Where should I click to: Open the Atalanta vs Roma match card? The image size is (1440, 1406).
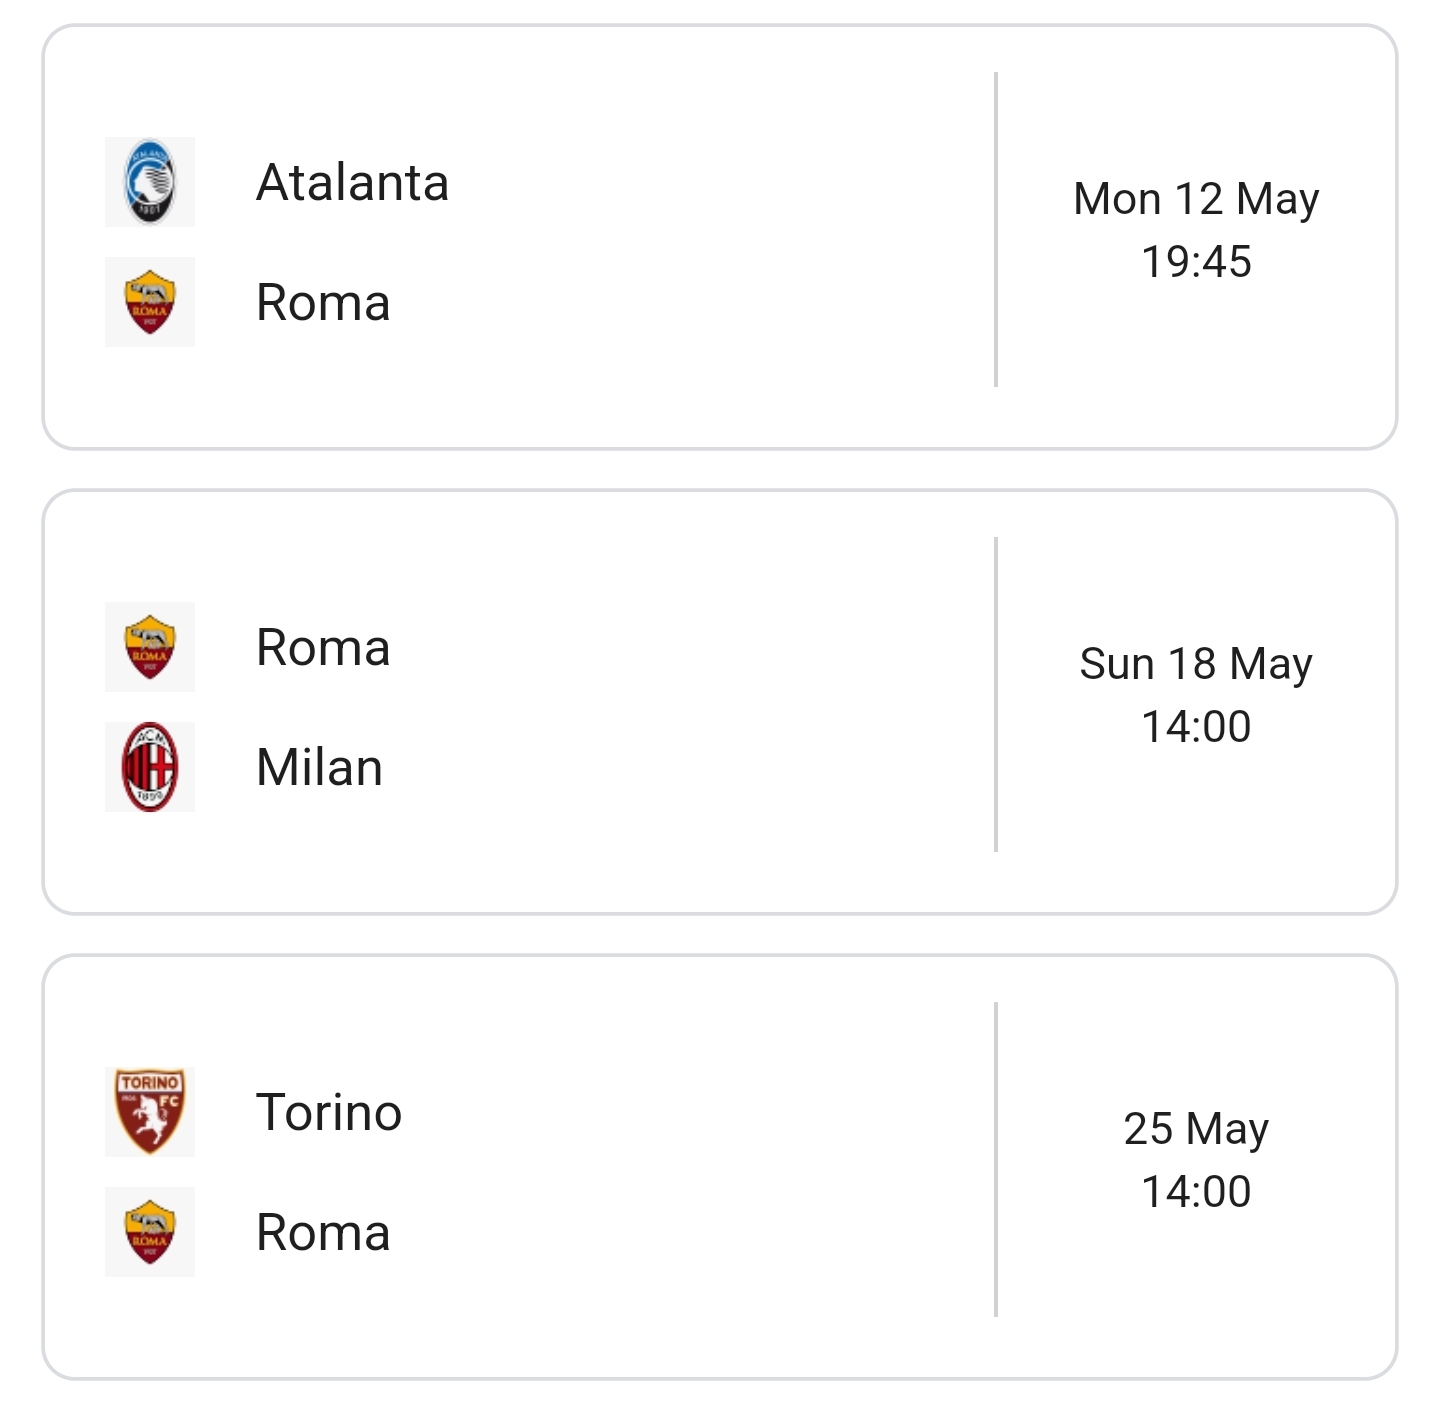[x=720, y=237]
